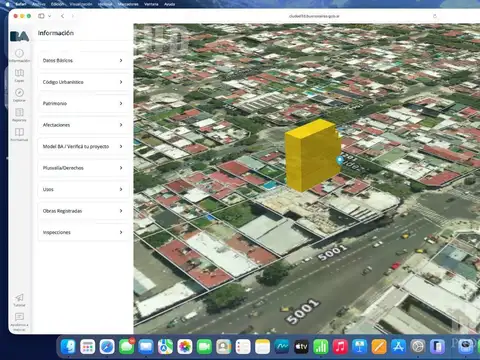The width and height of the screenshot is (480, 360).
Task: Click the Safari address bar
Action: (314, 16)
